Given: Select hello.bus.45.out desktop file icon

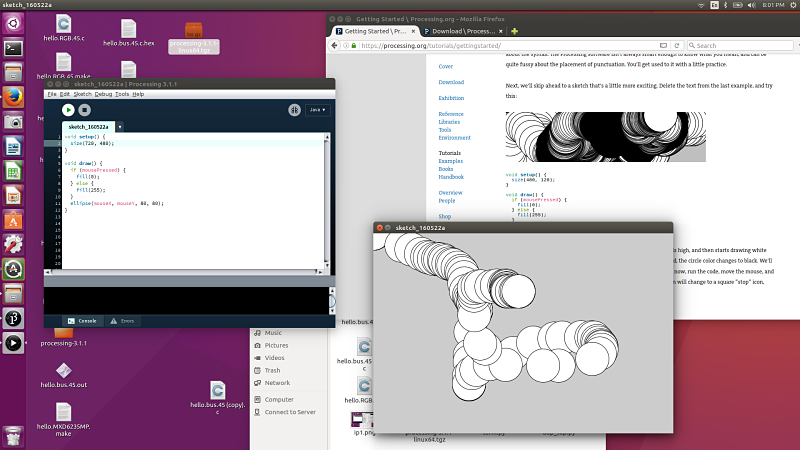Looking at the screenshot, I should tap(64, 375).
